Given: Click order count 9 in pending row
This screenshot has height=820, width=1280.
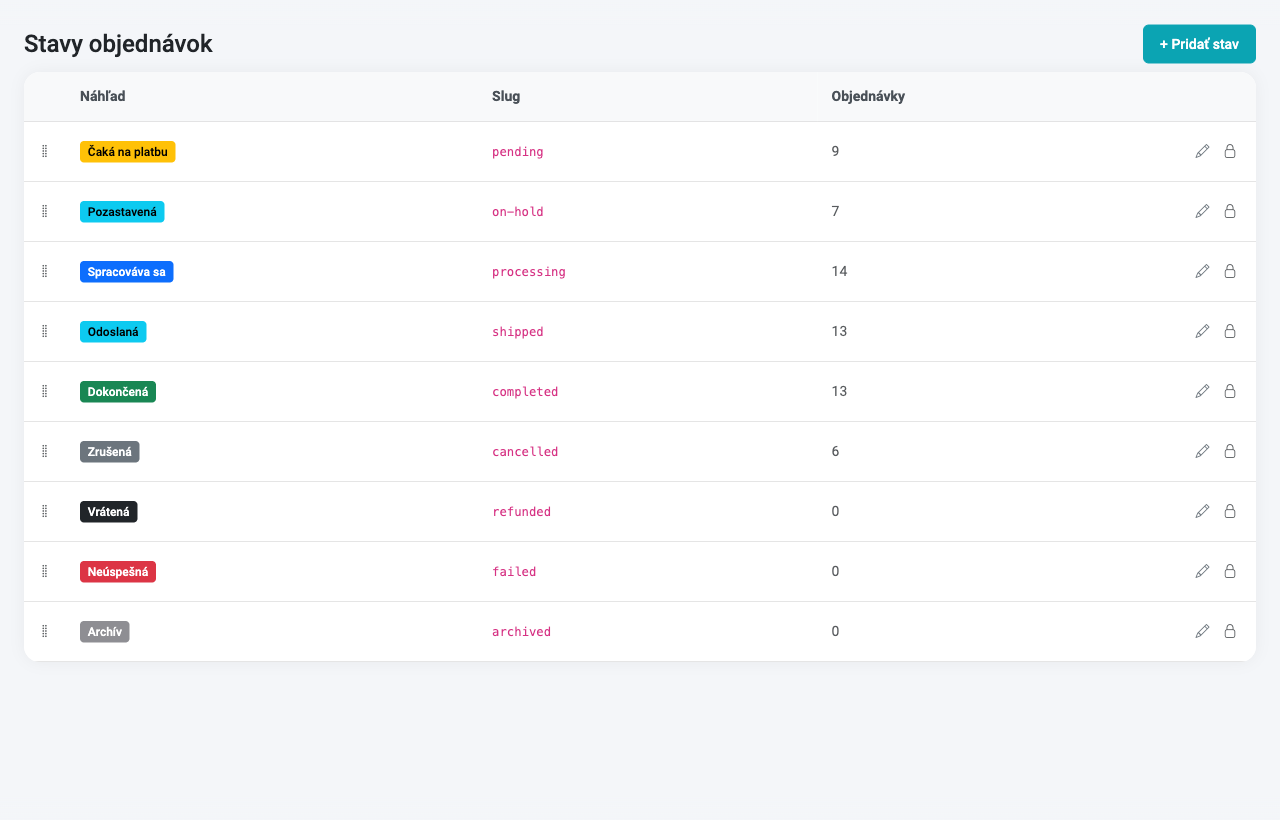Looking at the screenshot, I should coord(835,151).
